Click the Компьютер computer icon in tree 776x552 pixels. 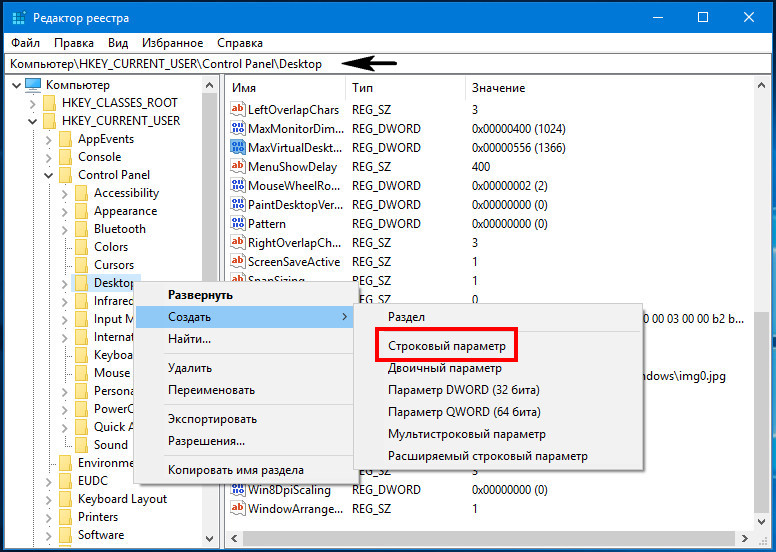click(33, 85)
